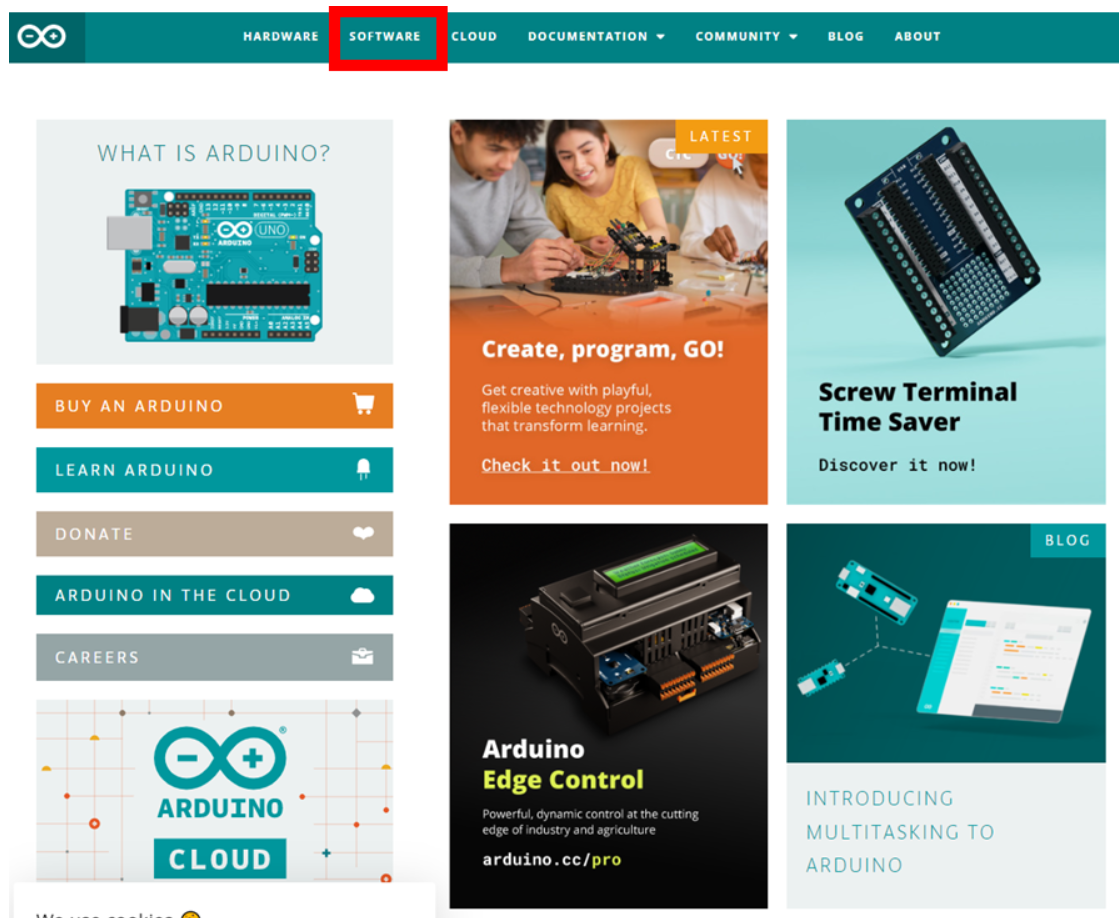Open the About nav item
Screen dimensions: 1119x918
tap(918, 36)
